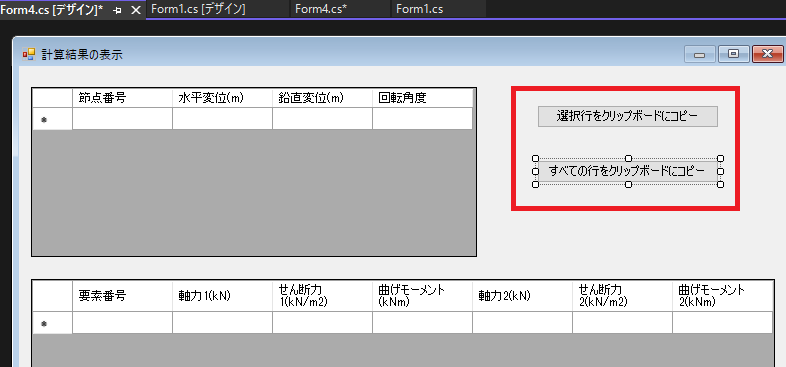This screenshot has height=367, width=786.
Task: Click new-row asterisk in upper grid
Action: (x=44, y=120)
